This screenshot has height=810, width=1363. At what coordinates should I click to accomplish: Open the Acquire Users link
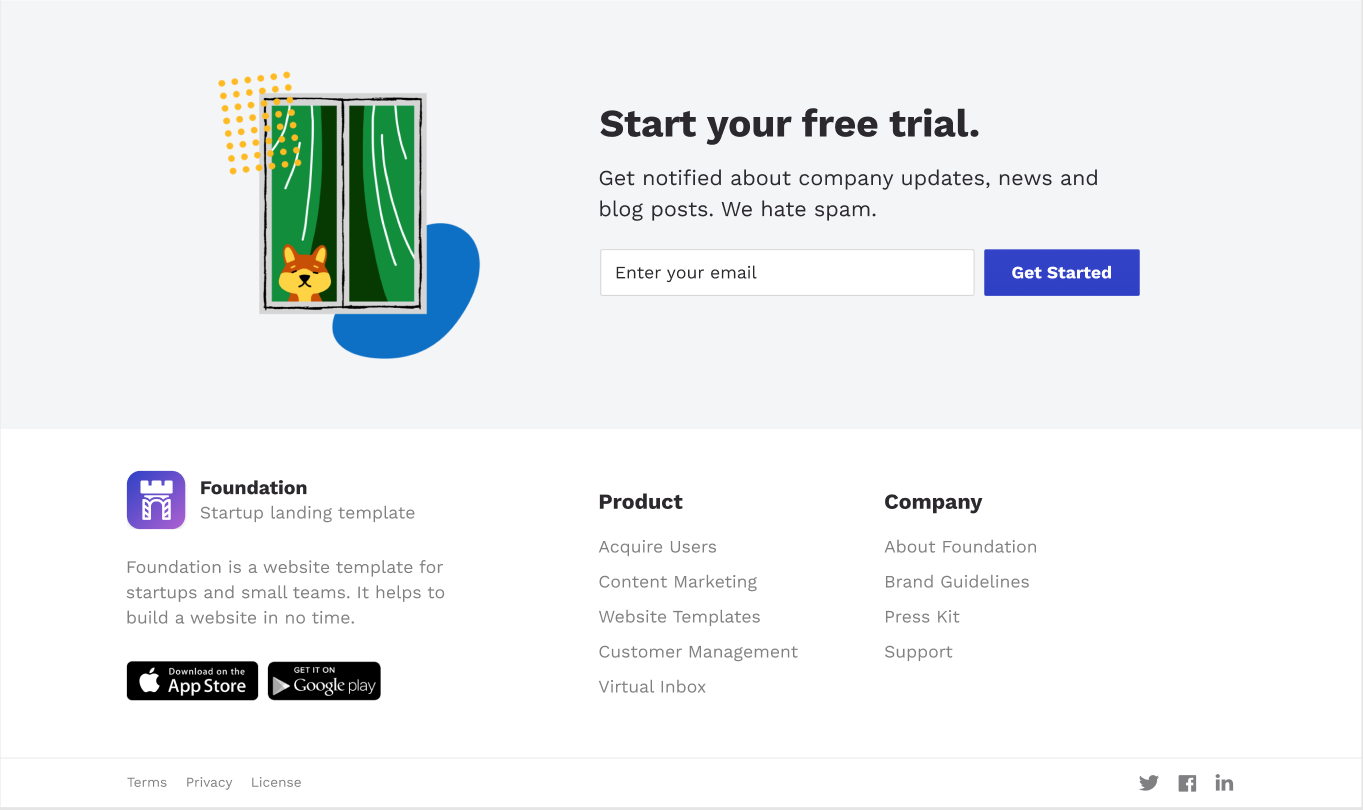point(657,547)
